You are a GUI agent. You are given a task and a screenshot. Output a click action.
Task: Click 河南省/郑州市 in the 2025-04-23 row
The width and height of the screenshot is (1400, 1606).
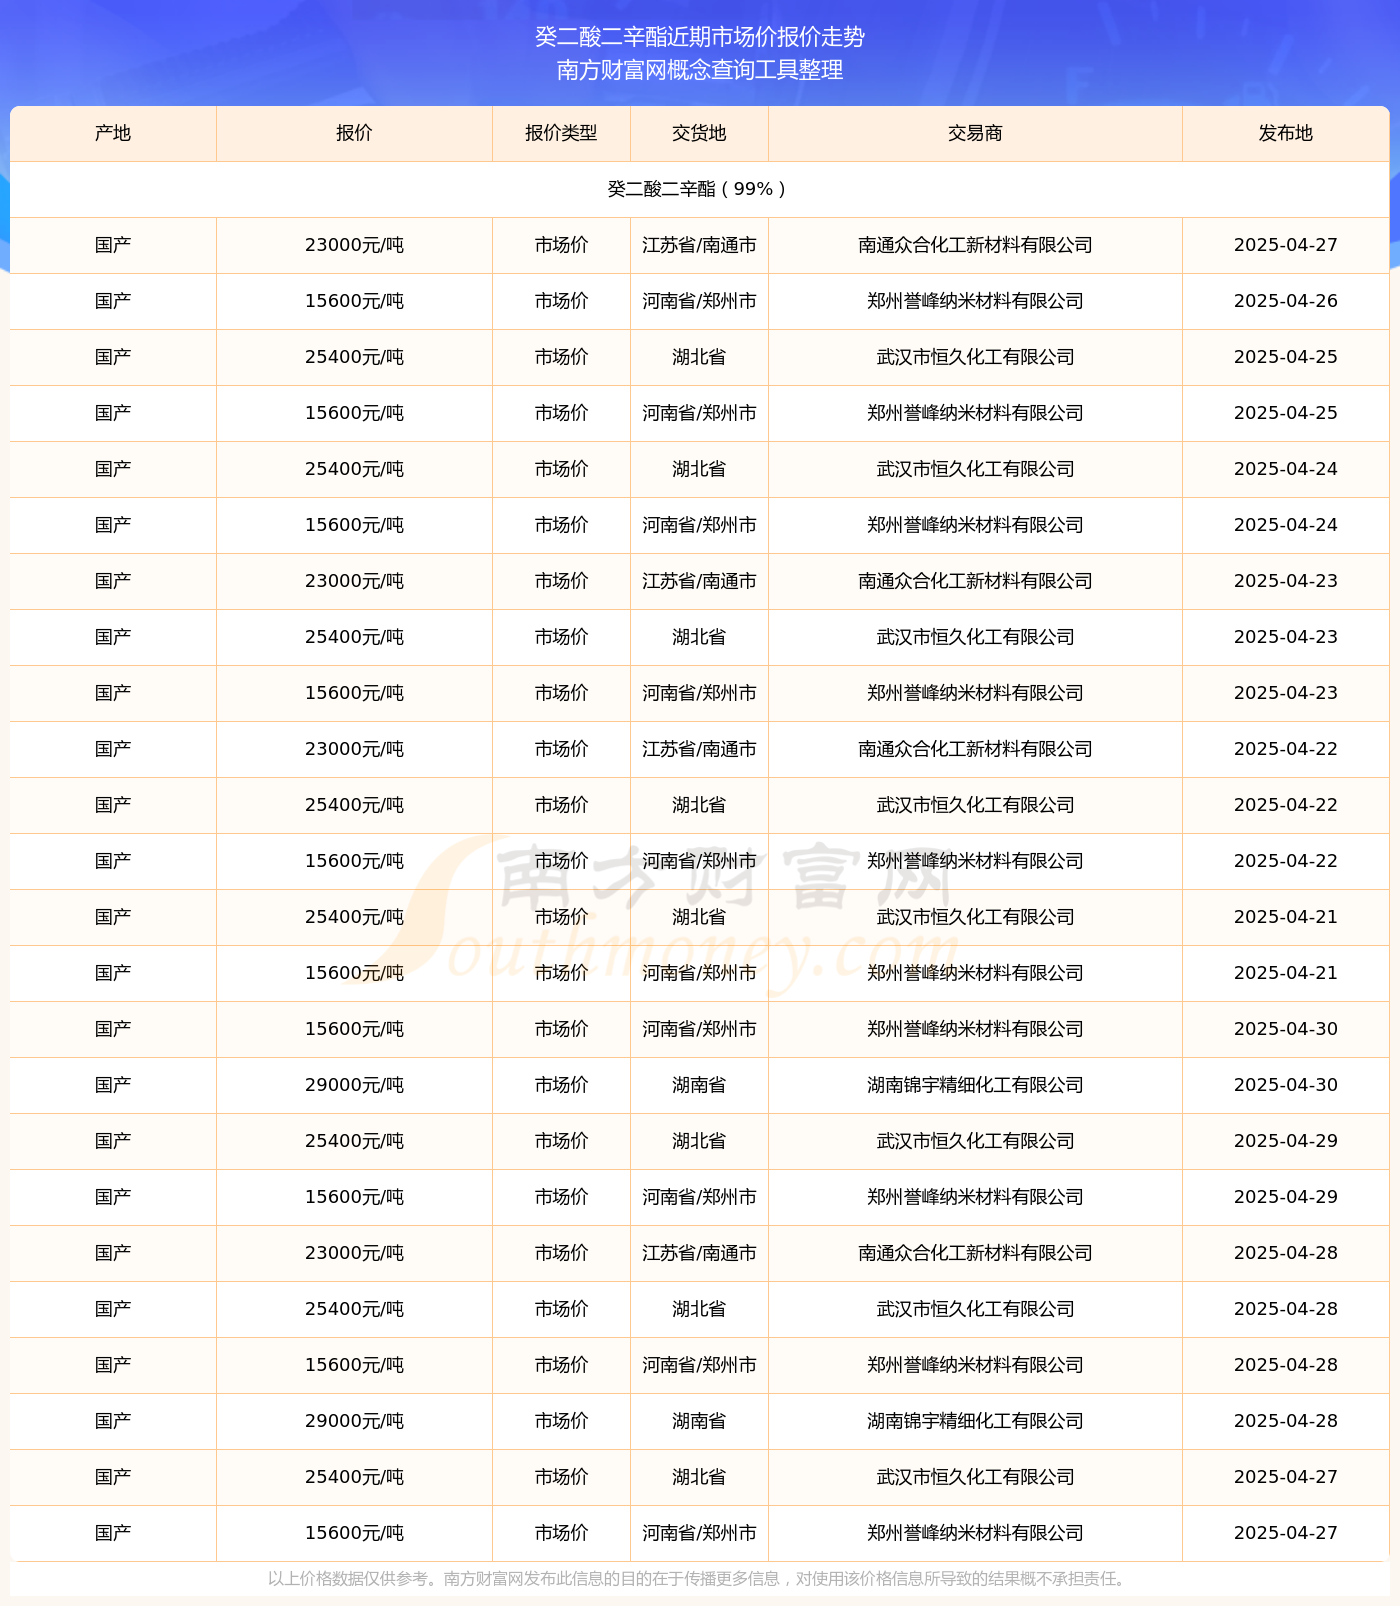699,693
